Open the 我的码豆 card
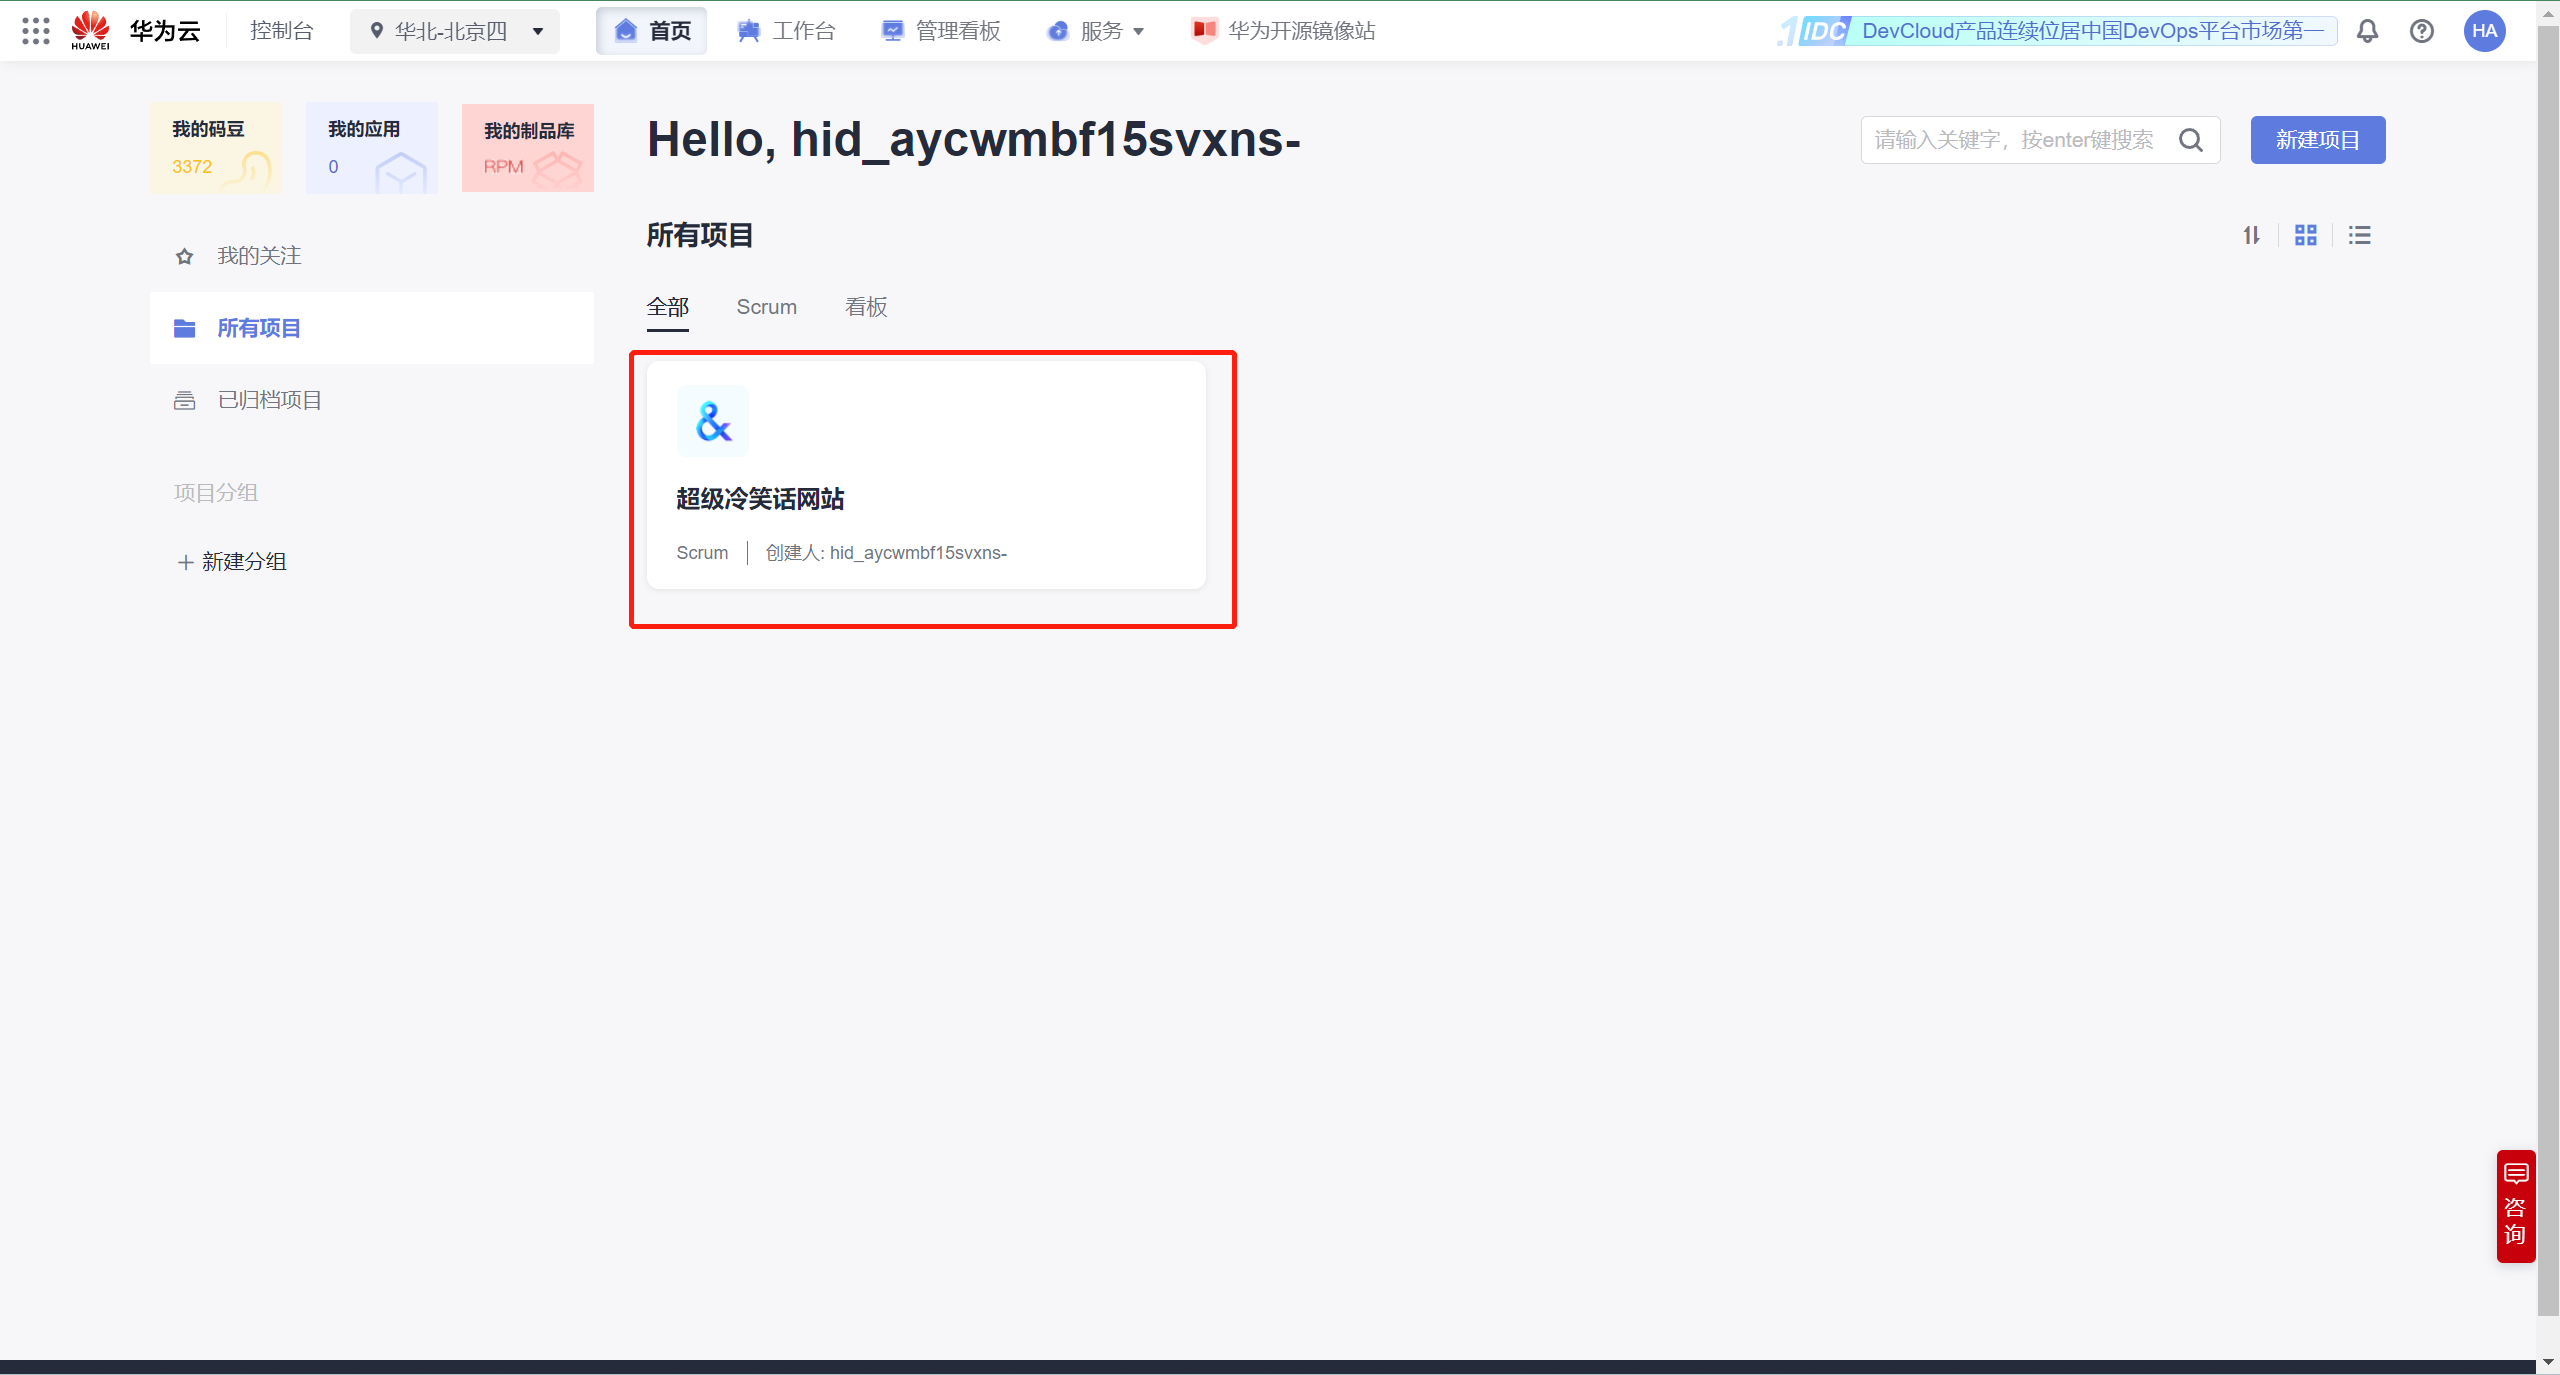The width and height of the screenshot is (2560, 1375). (x=216, y=148)
